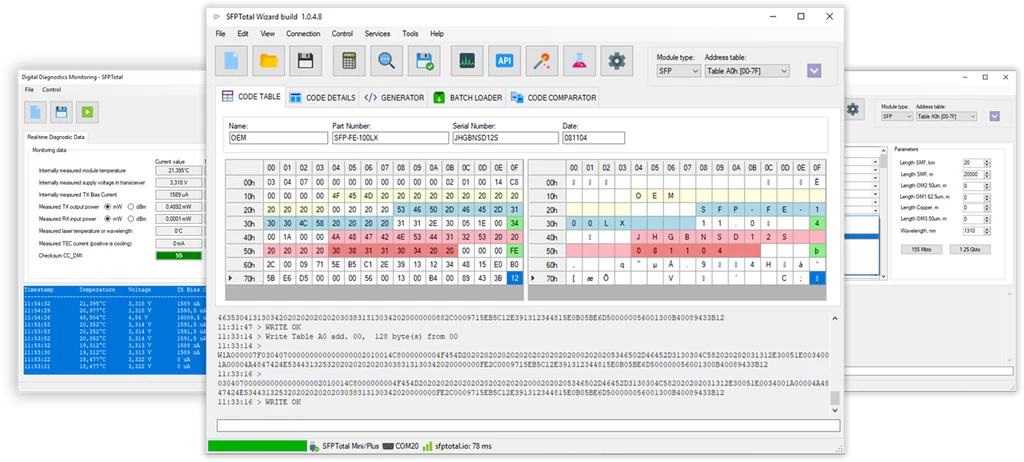Click the log panel vertical scrollbar
The image size is (1024, 462).
[834, 363]
